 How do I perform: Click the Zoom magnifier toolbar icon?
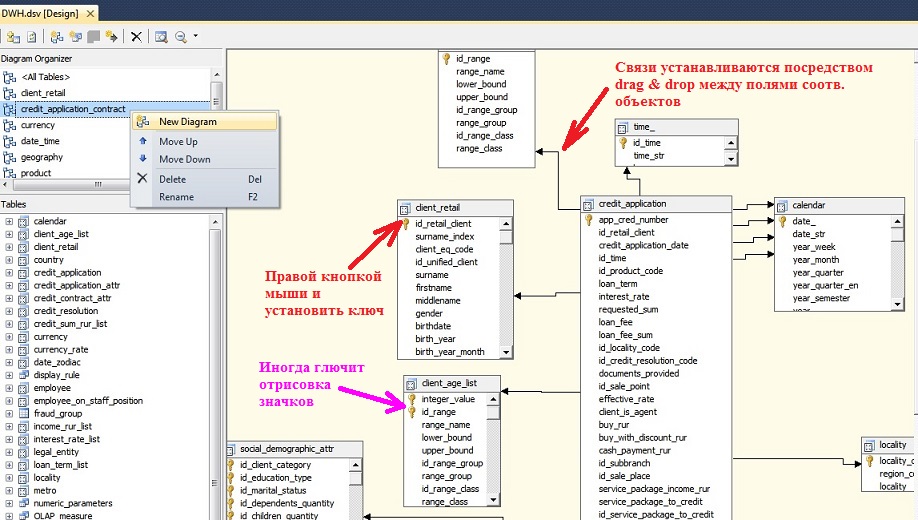[x=181, y=37]
